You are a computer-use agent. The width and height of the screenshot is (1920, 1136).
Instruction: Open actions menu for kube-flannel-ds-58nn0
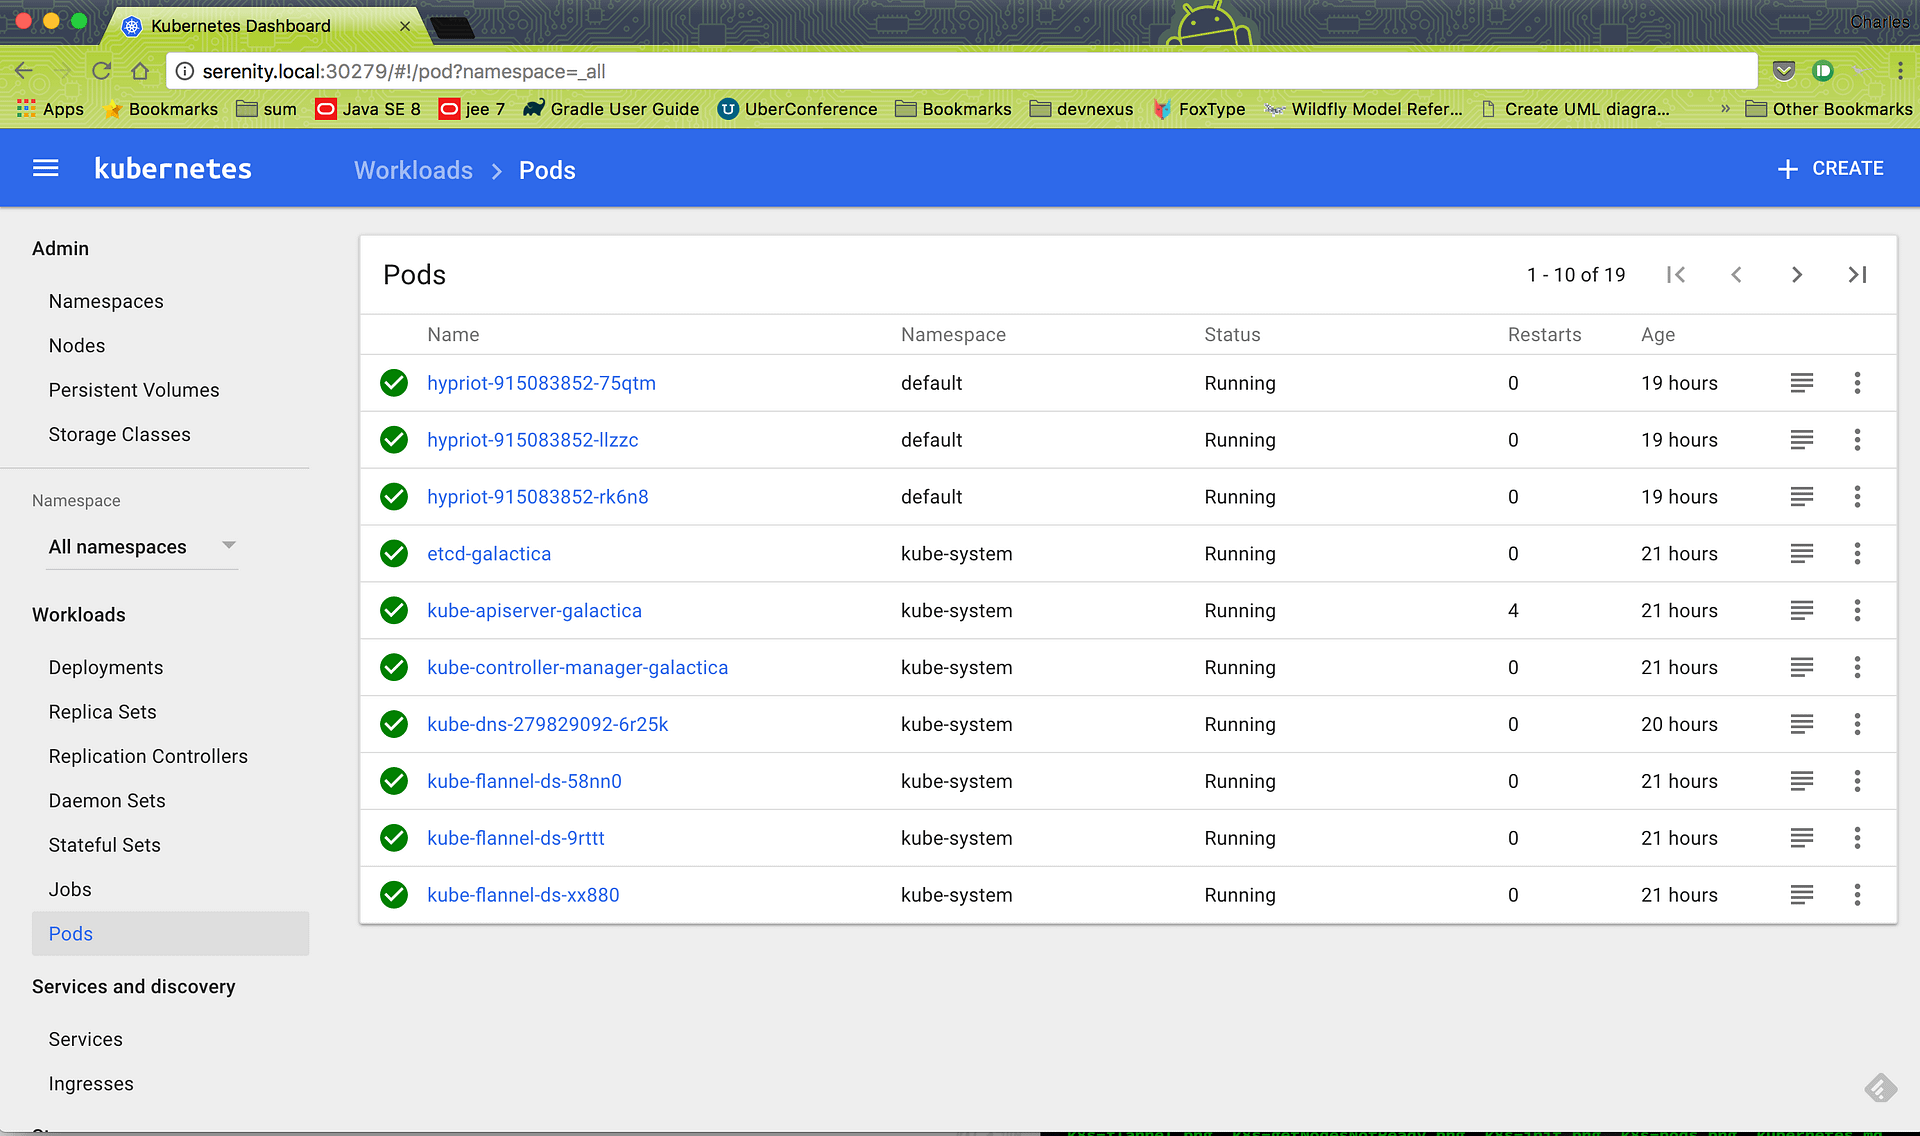click(1857, 781)
